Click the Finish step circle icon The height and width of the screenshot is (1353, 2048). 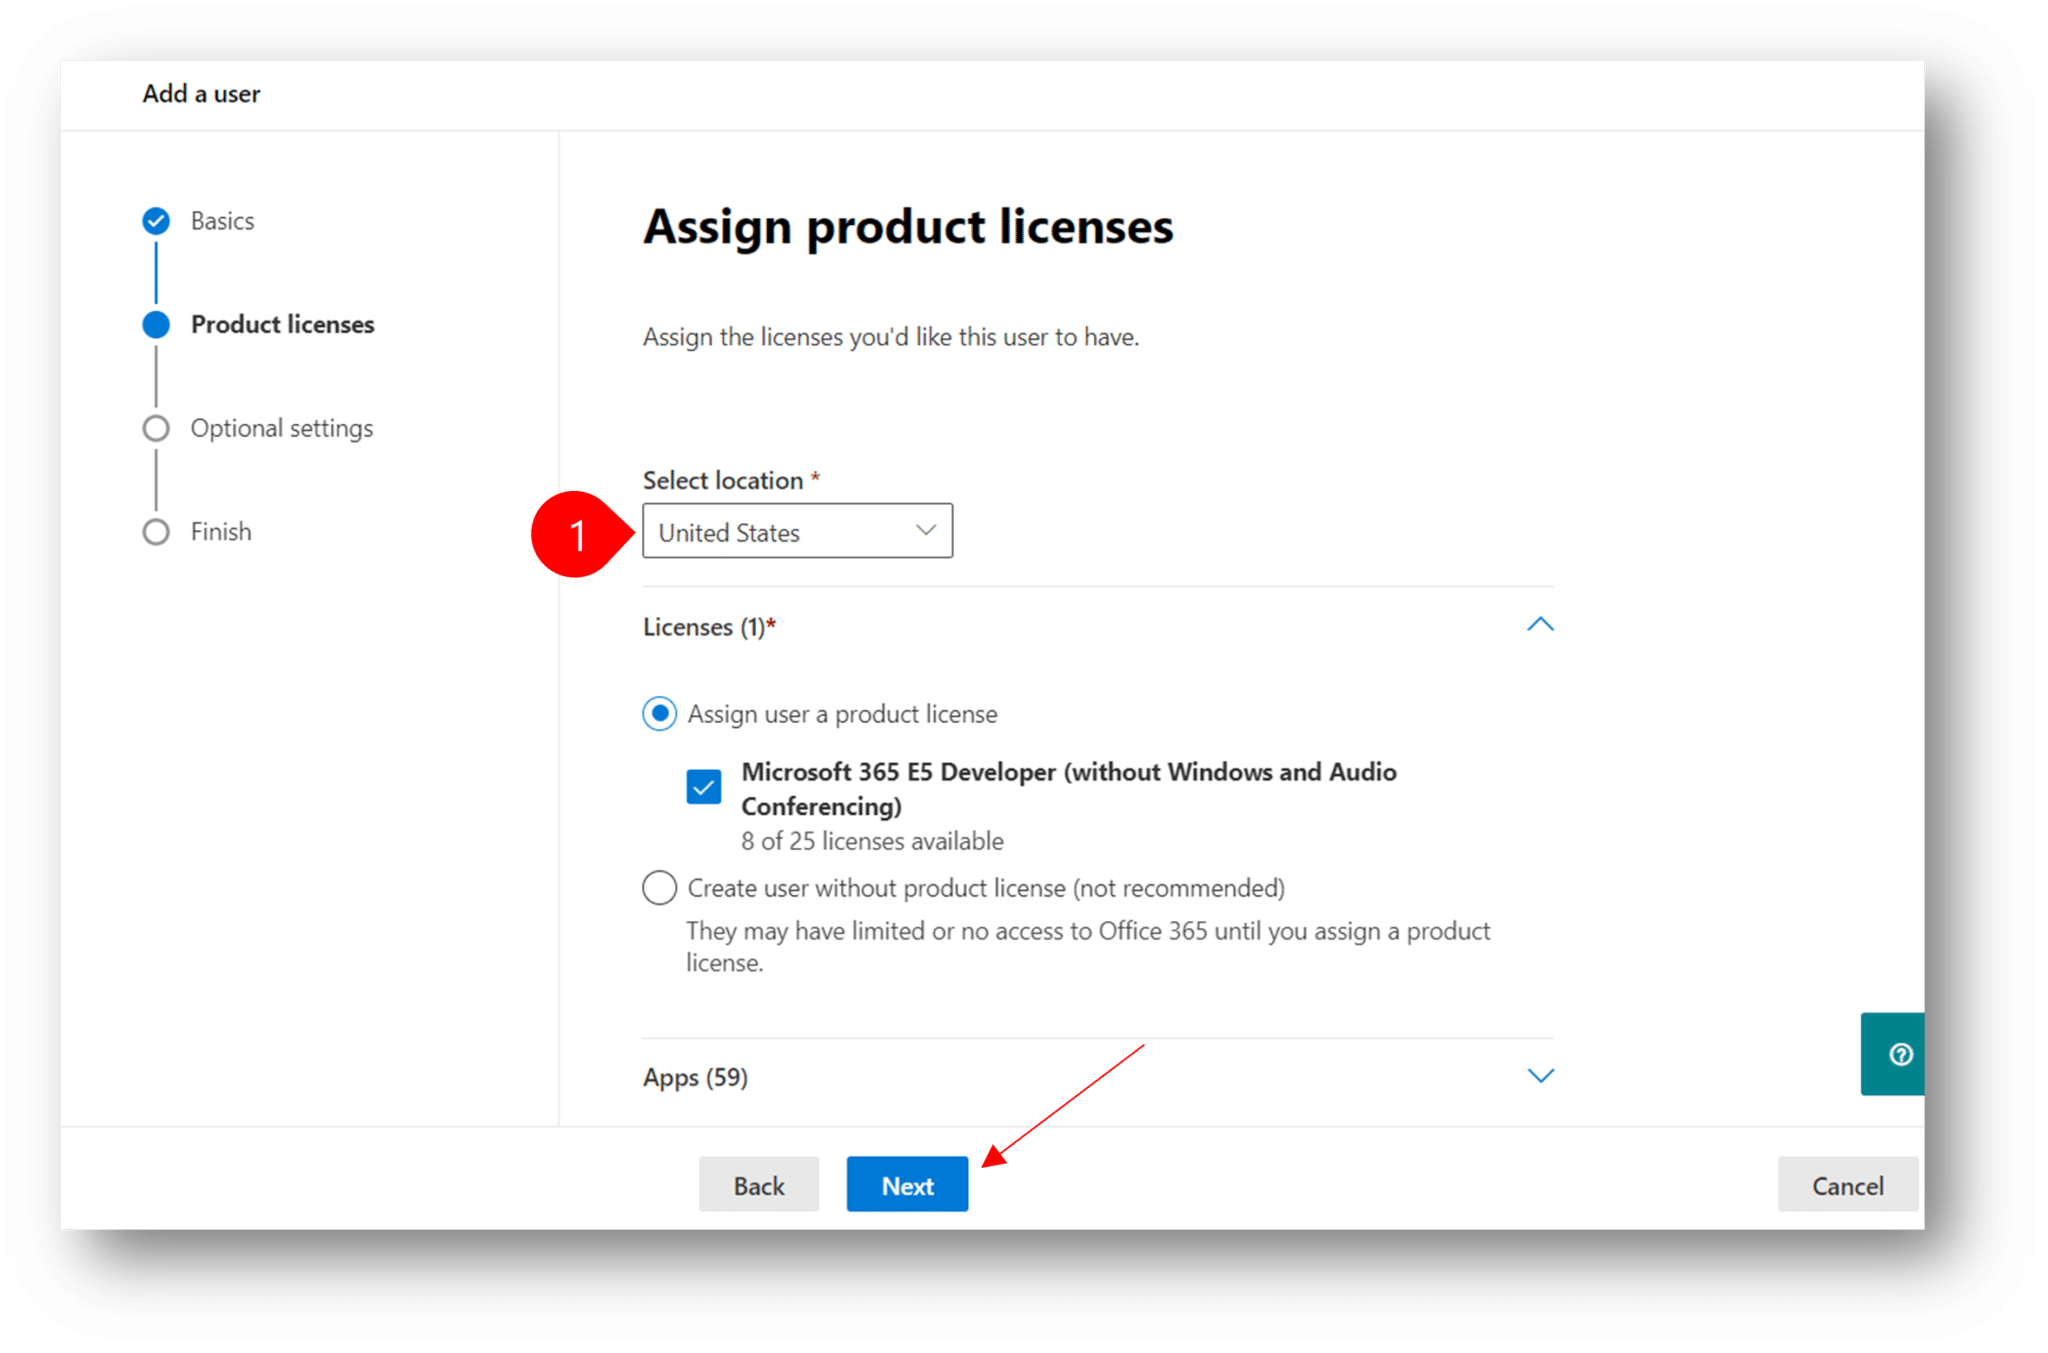(x=156, y=532)
